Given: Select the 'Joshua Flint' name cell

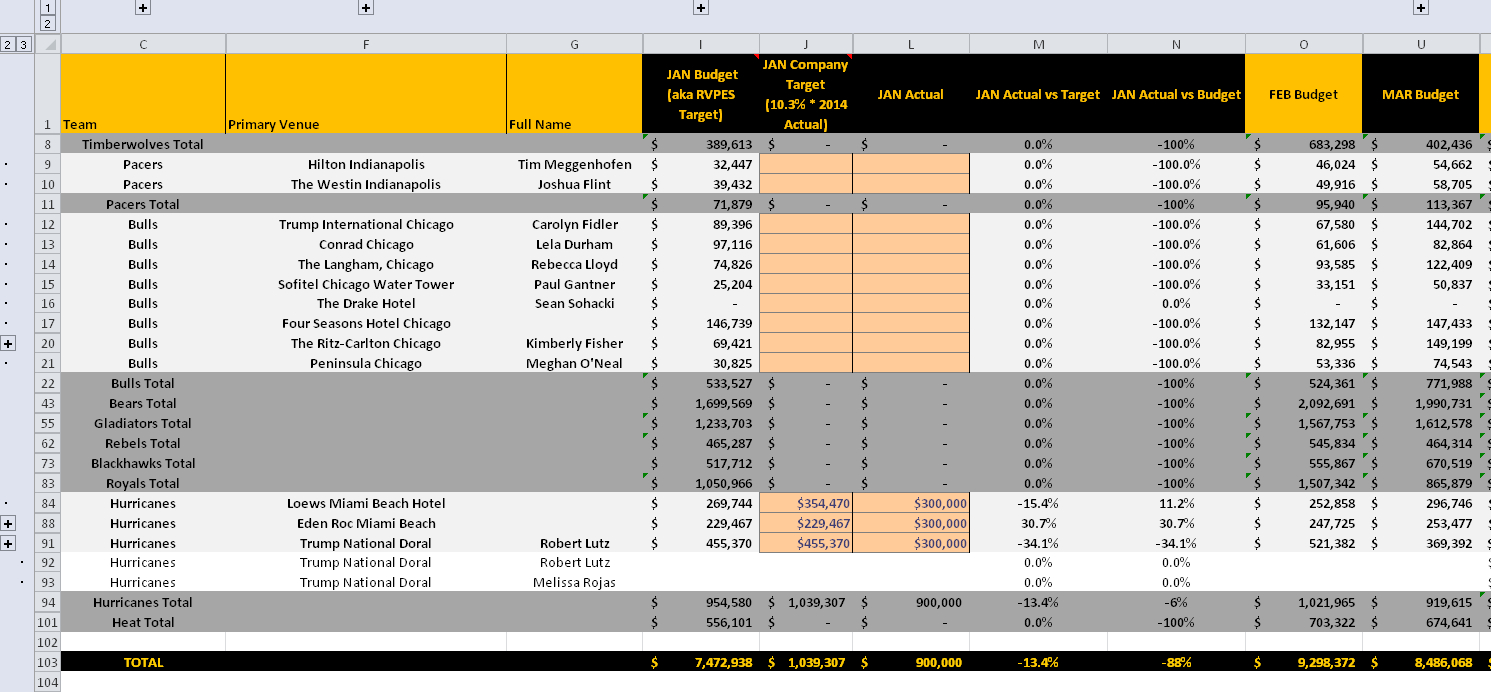Looking at the screenshot, I should pyautogui.click(x=574, y=184).
